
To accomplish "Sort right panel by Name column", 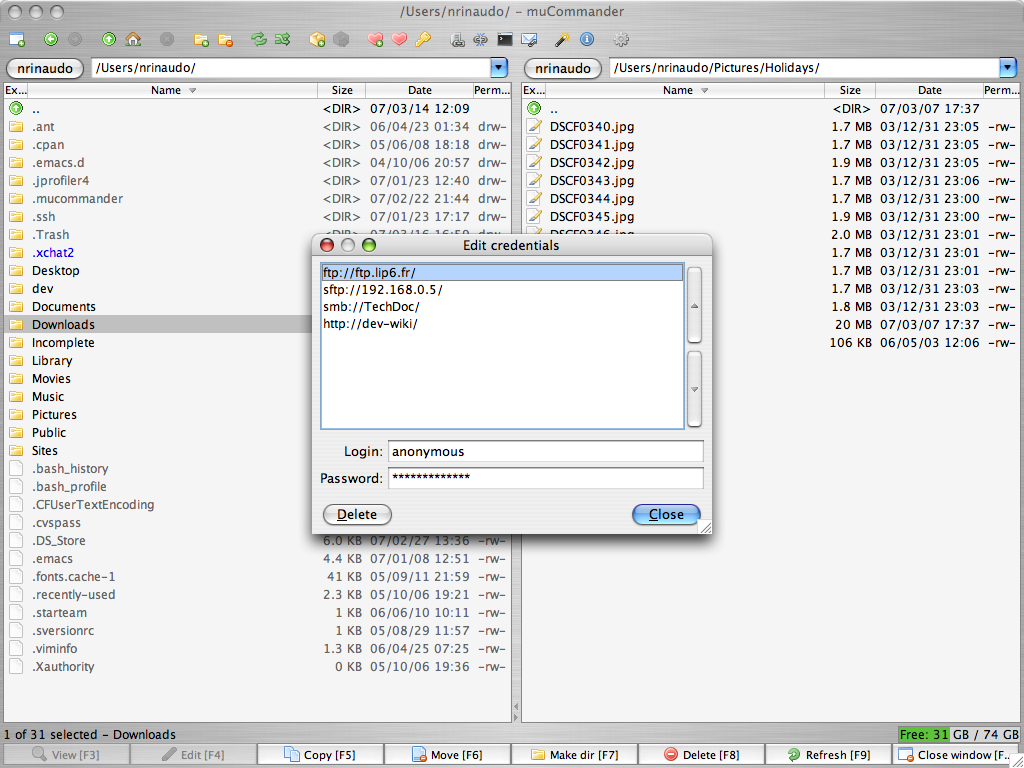I will 685,90.
